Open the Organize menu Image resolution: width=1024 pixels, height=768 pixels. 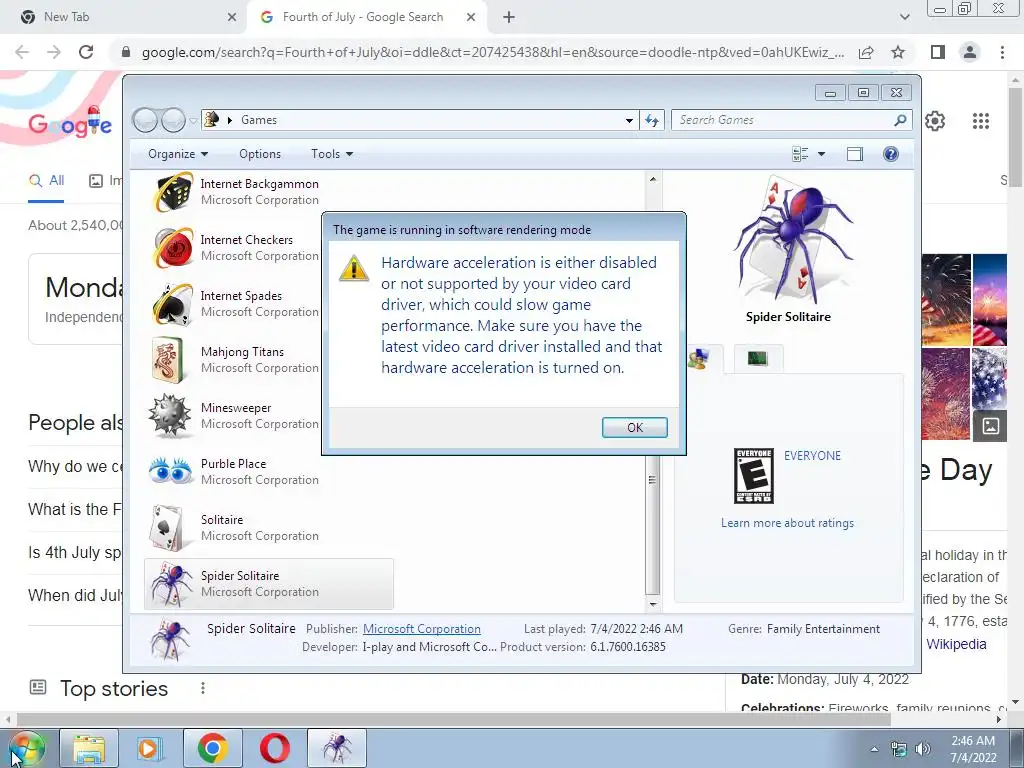point(178,154)
